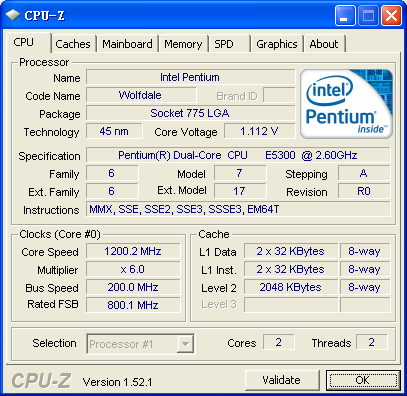407x396 pixels.
Task: Click the Validate button
Action: tap(282, 380)
